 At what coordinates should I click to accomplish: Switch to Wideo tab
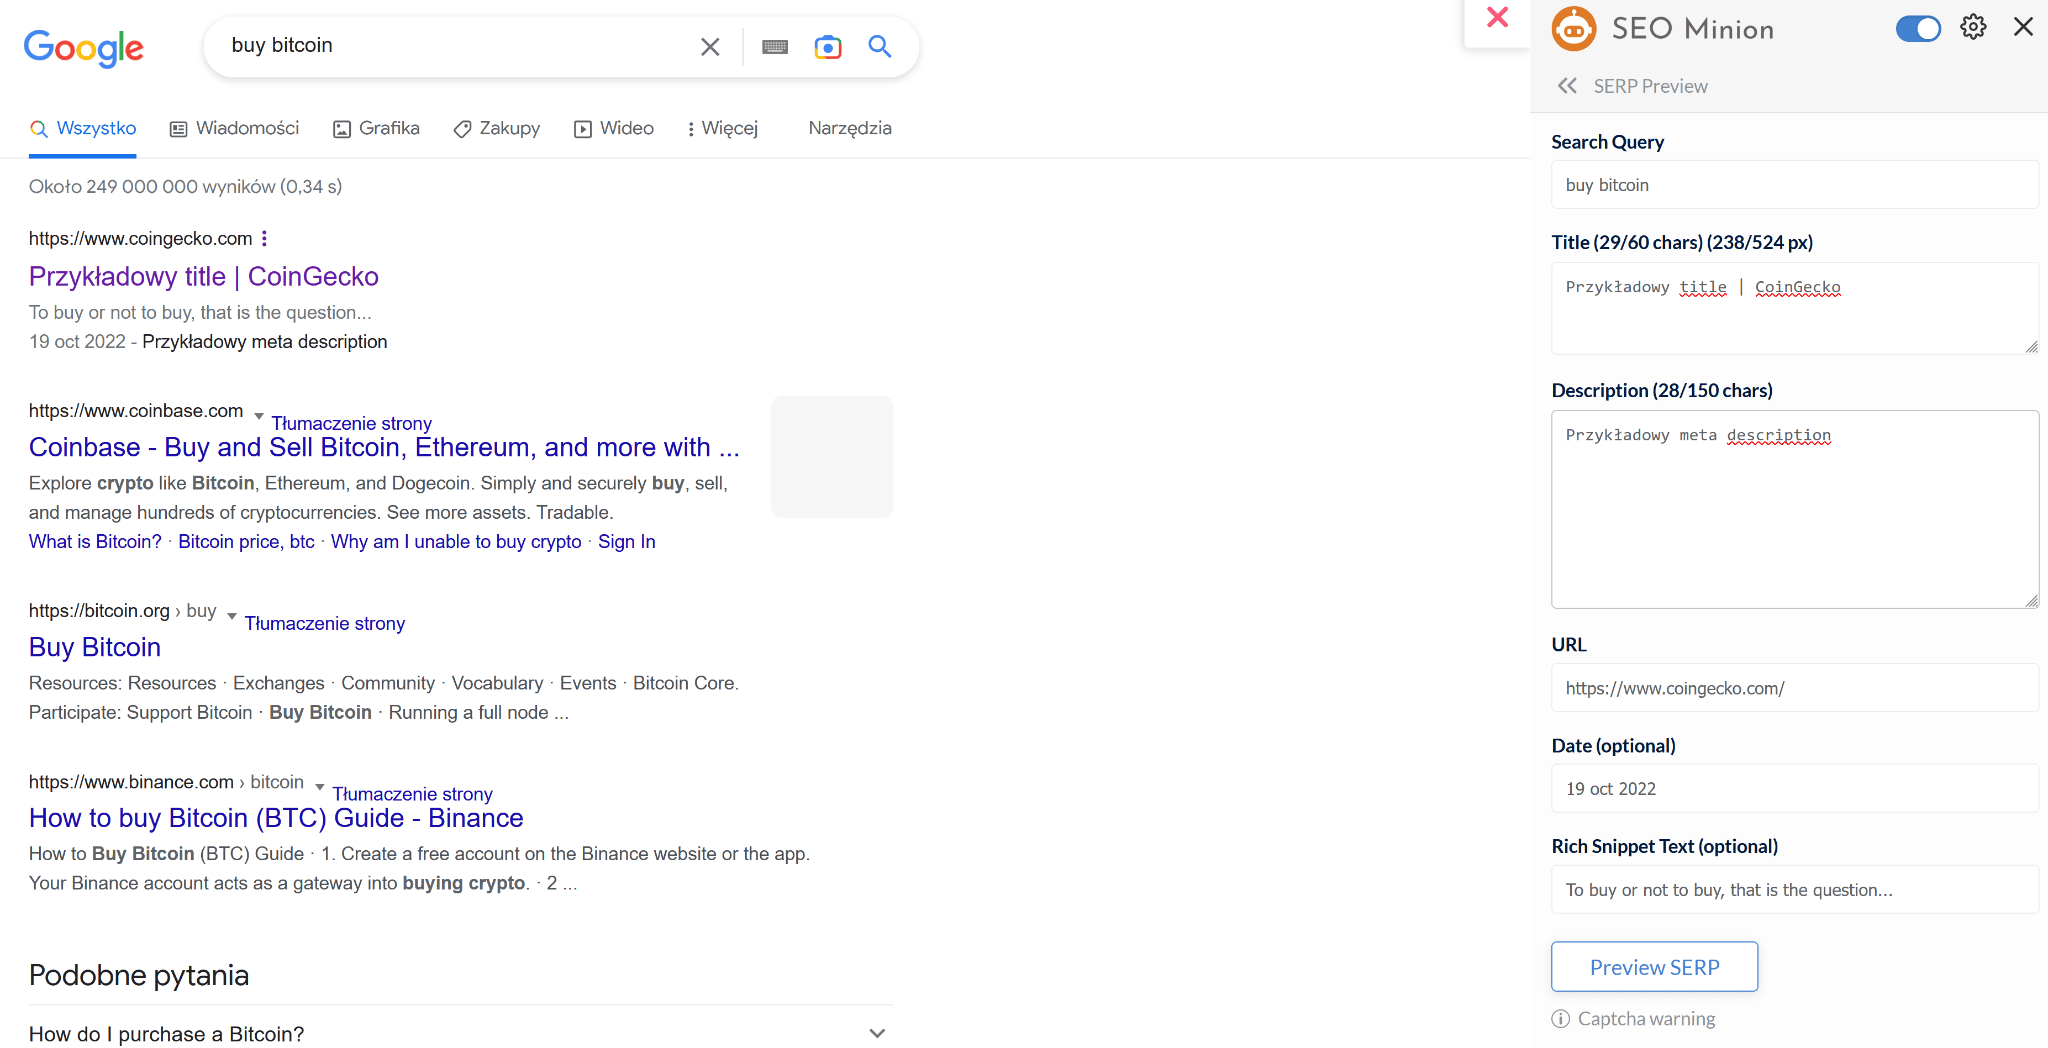[x=614, y=129]
